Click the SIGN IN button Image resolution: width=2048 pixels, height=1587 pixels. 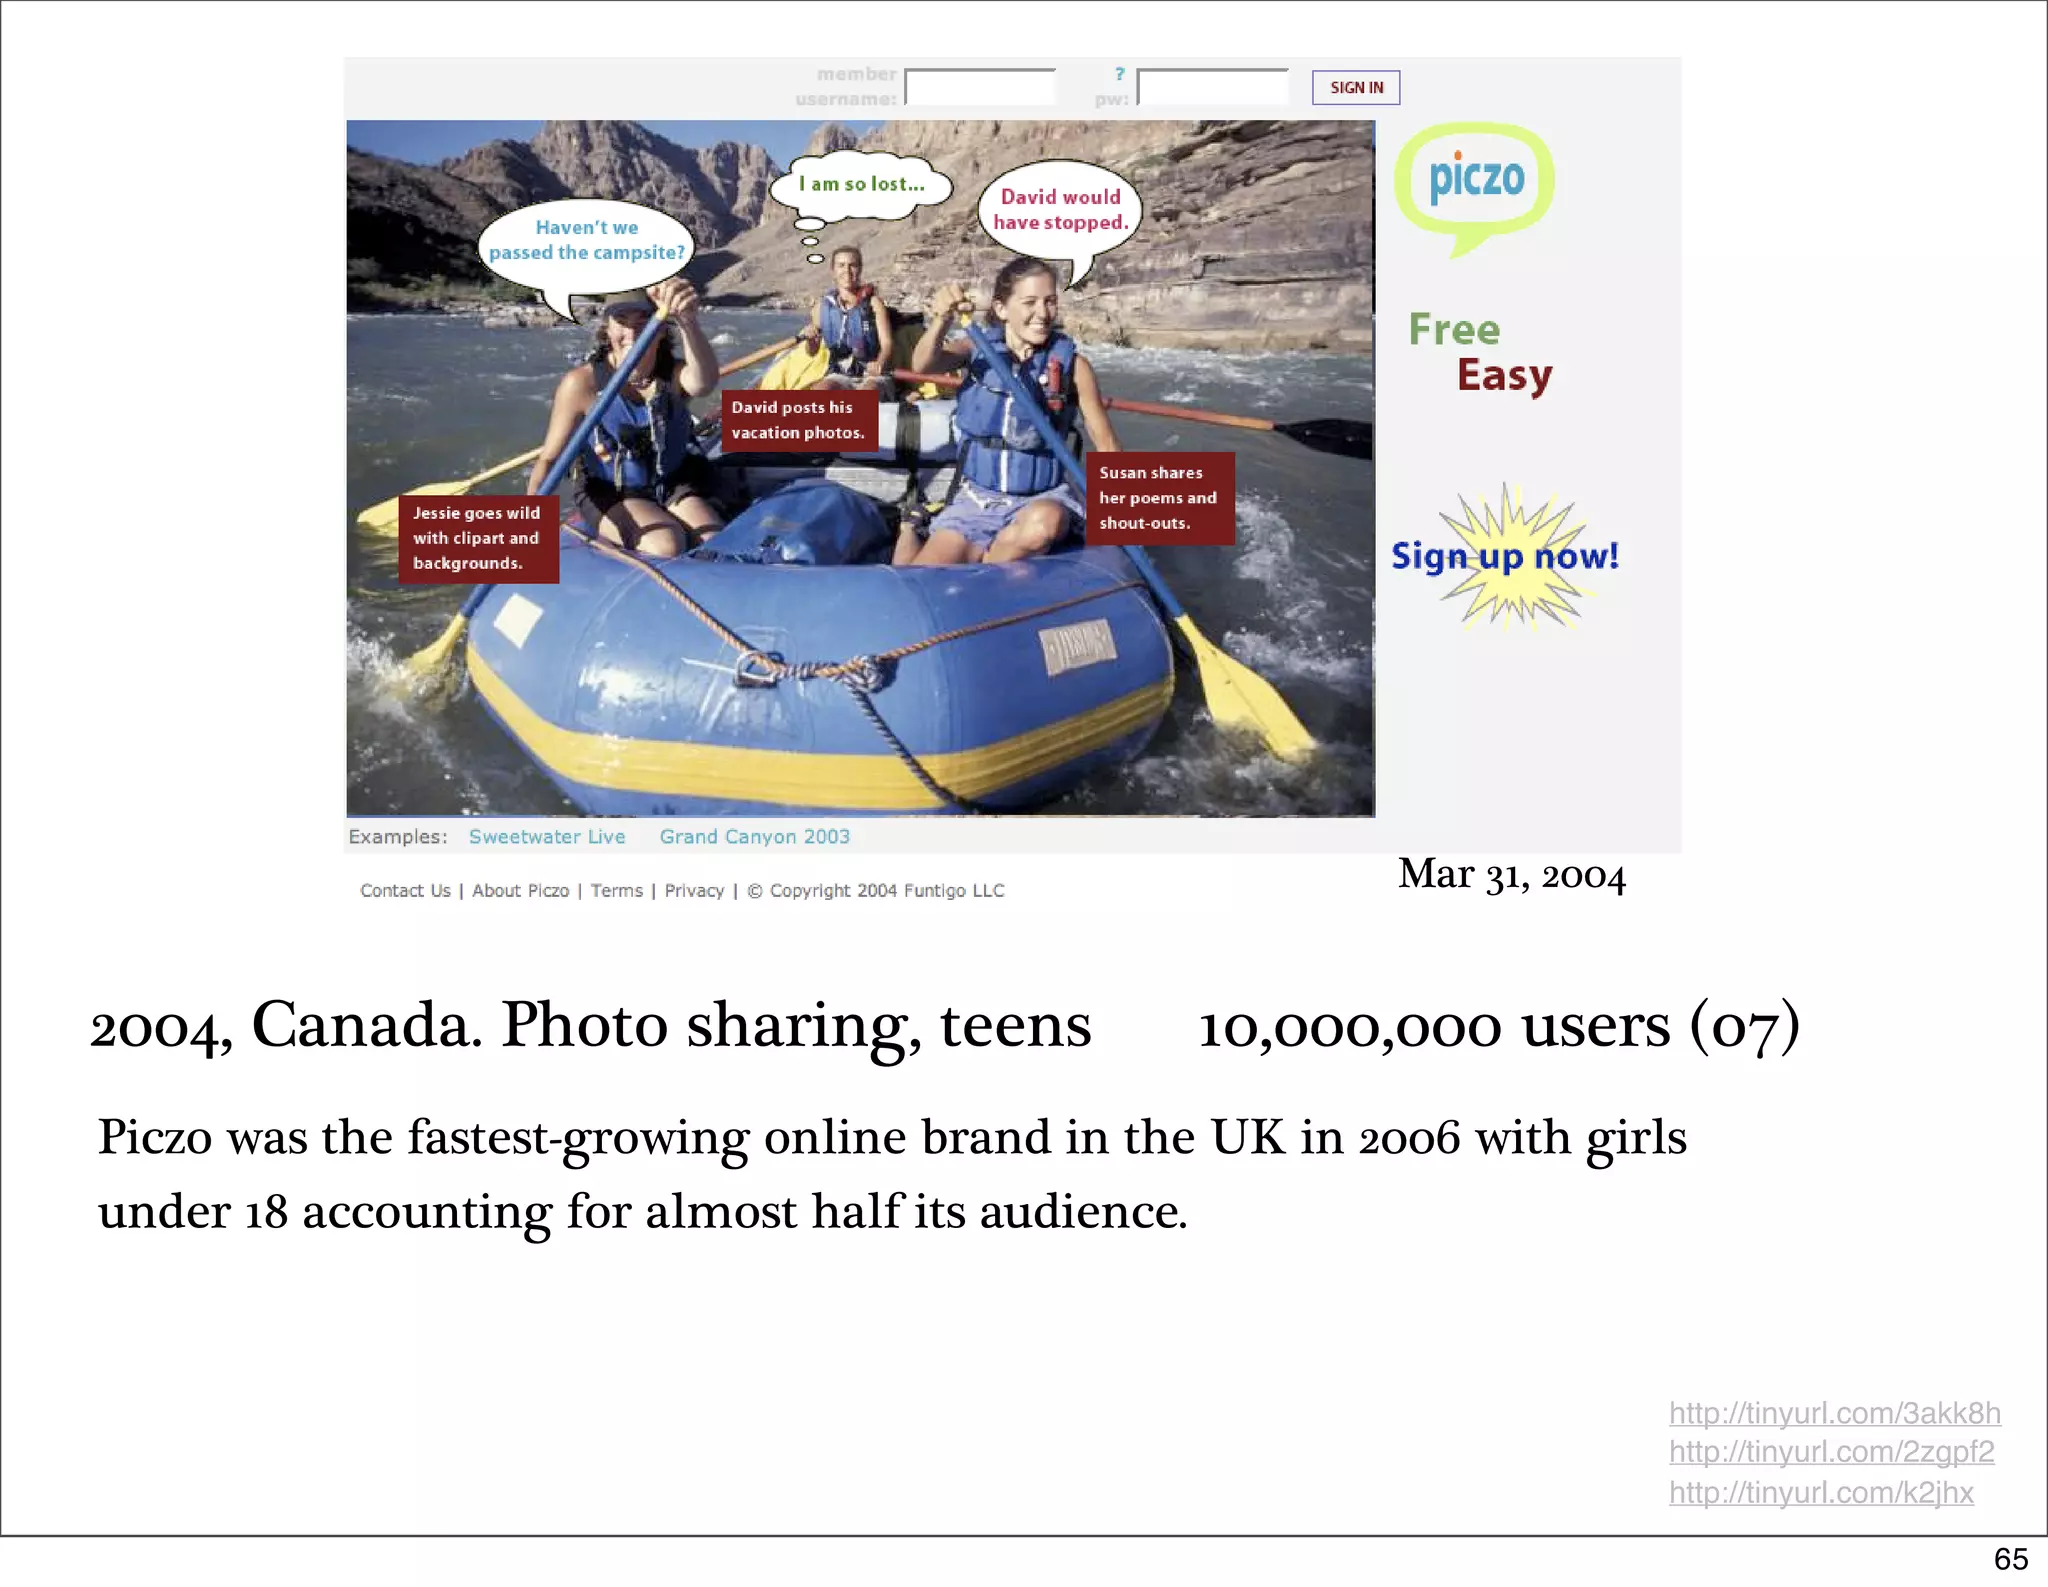[x=1356, y=88]
